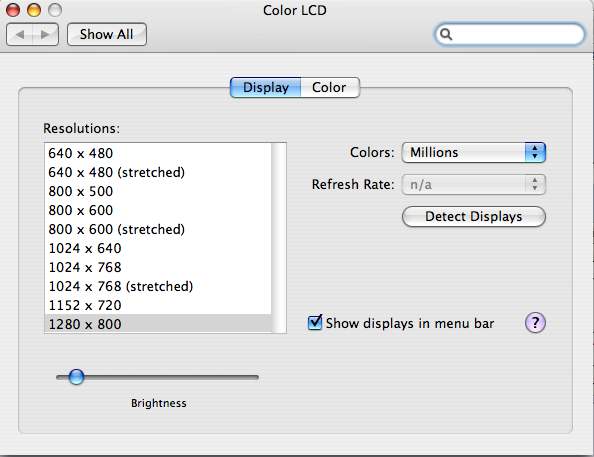Viewport: 594px width, 457px height.
Task: Click the gray zoom window button
Action: [x=55, y=10]
